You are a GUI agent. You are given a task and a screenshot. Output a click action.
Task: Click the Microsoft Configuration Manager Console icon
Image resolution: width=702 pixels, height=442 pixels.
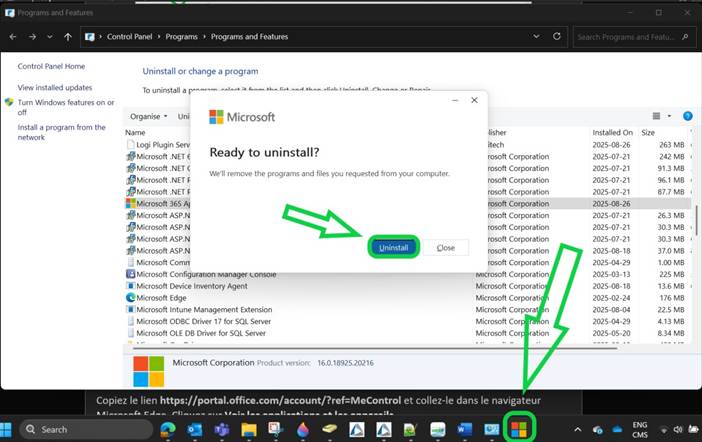(130, 274)
